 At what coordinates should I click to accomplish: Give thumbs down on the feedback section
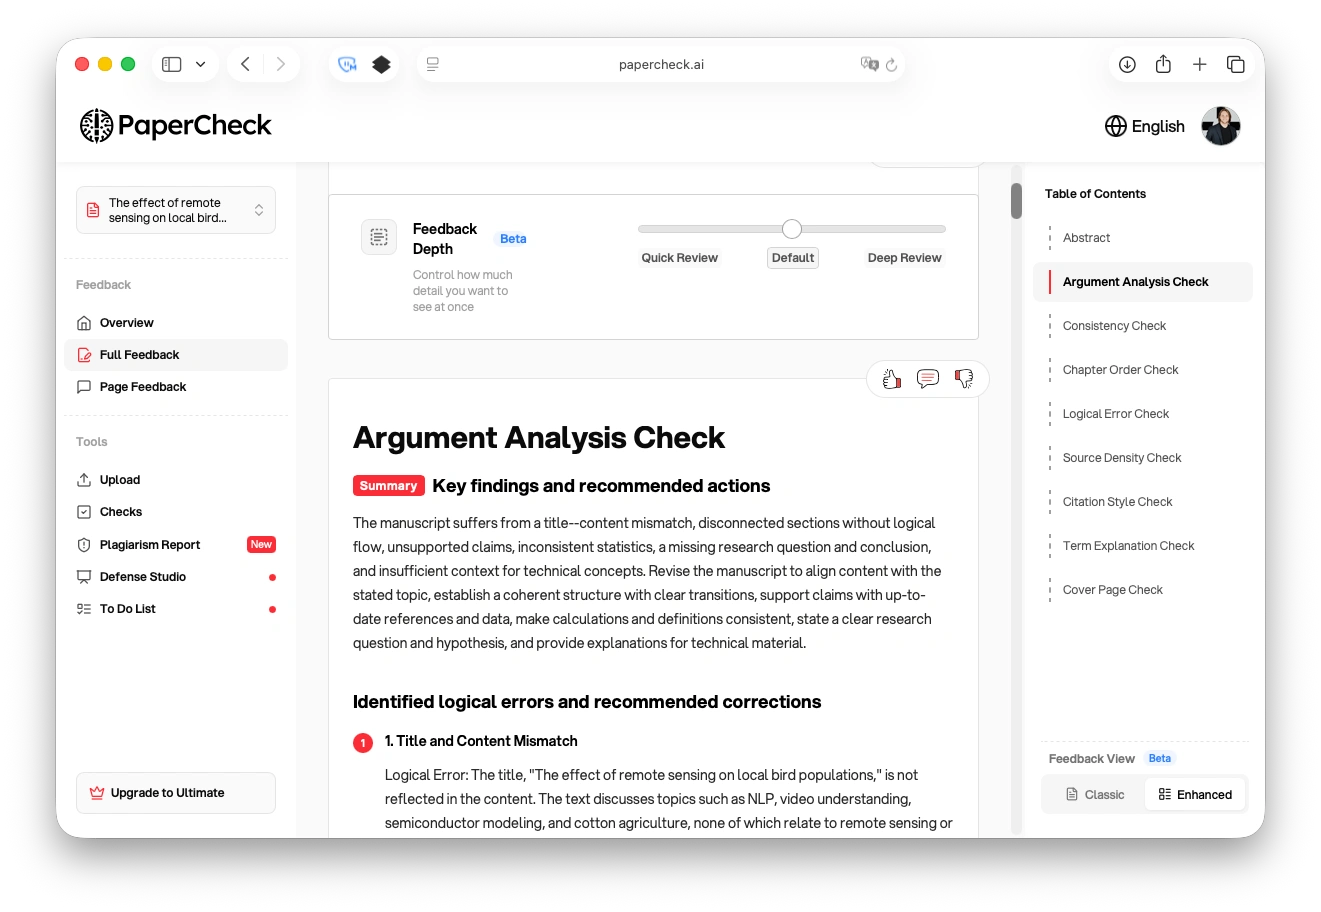pos(963,379)
